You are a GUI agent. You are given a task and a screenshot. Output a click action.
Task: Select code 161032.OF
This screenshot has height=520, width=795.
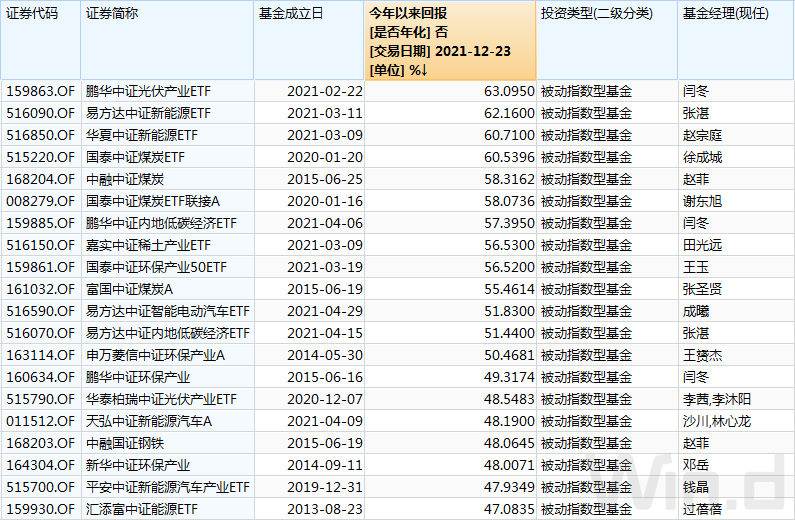(41, 289)
